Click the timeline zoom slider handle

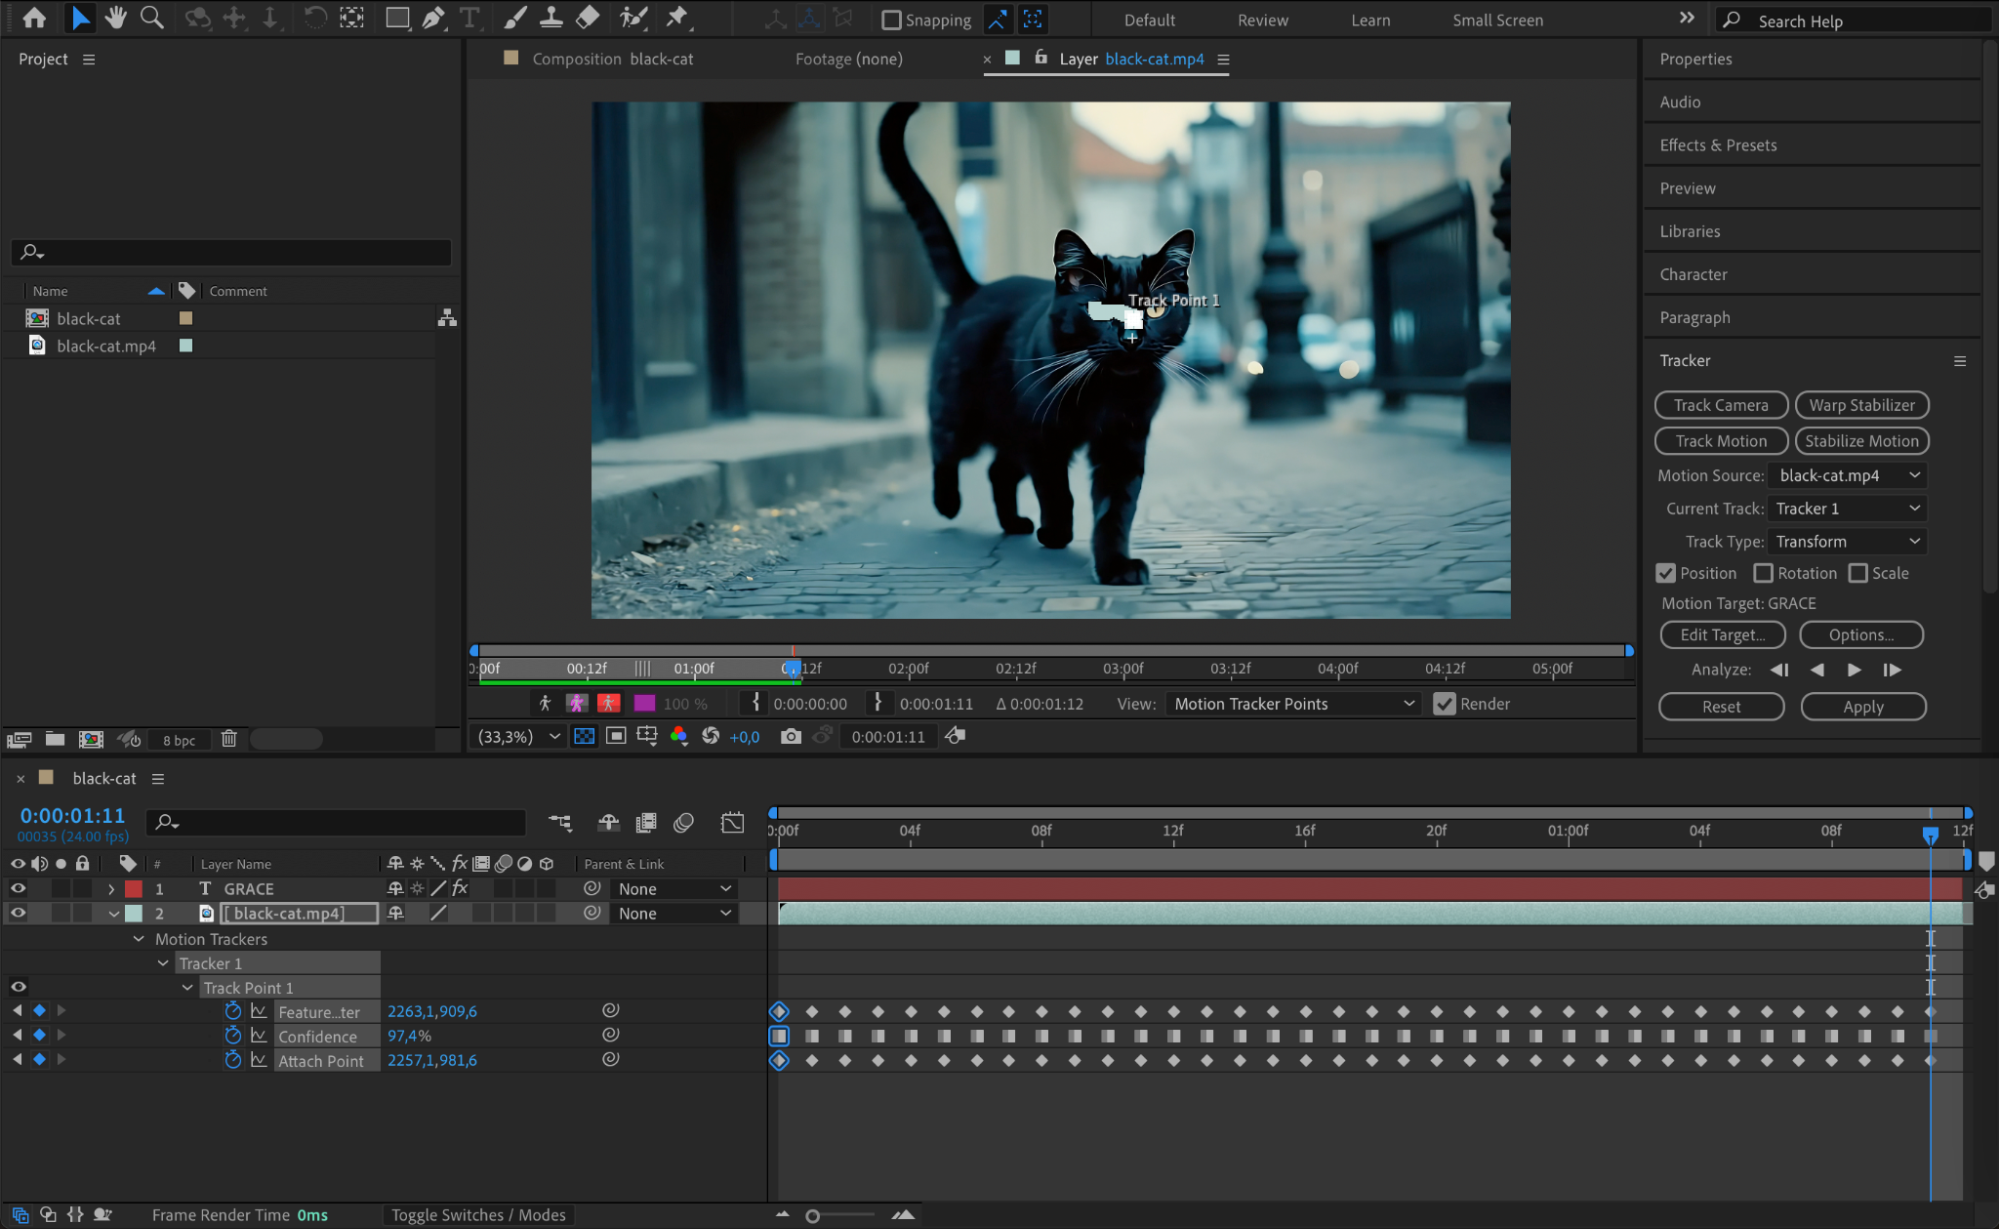(x=813, y=1216)
